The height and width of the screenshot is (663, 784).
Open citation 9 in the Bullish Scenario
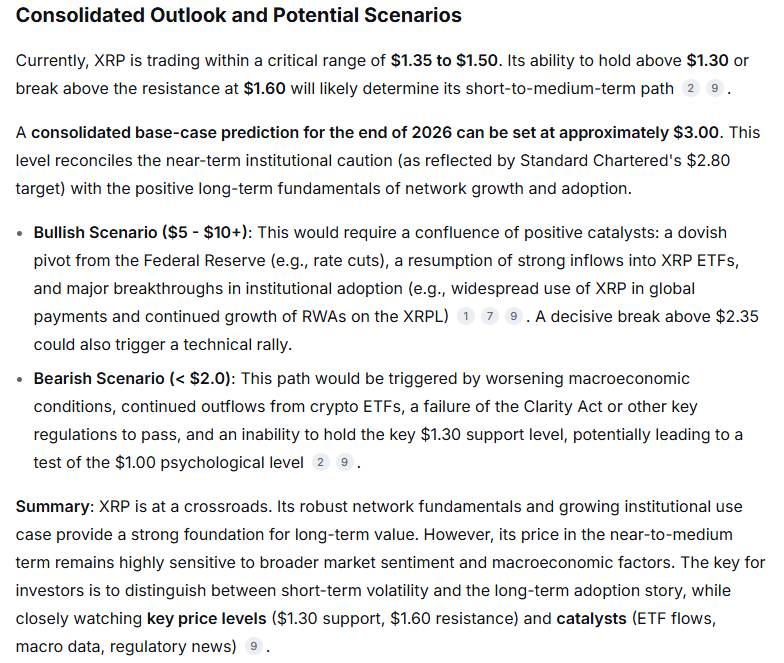513,317
